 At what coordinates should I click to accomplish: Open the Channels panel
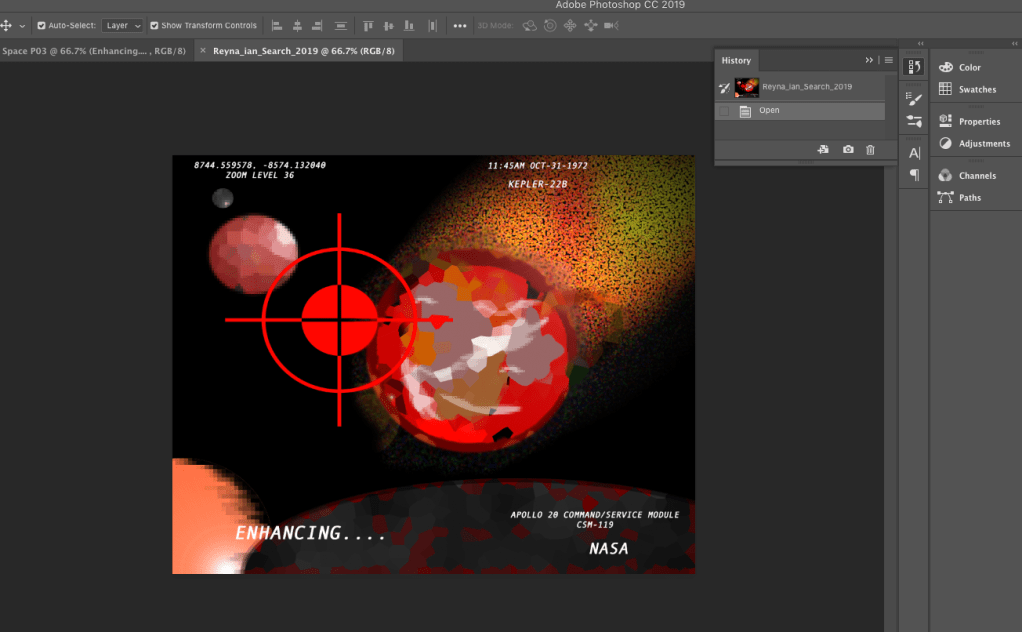(967, 175)
